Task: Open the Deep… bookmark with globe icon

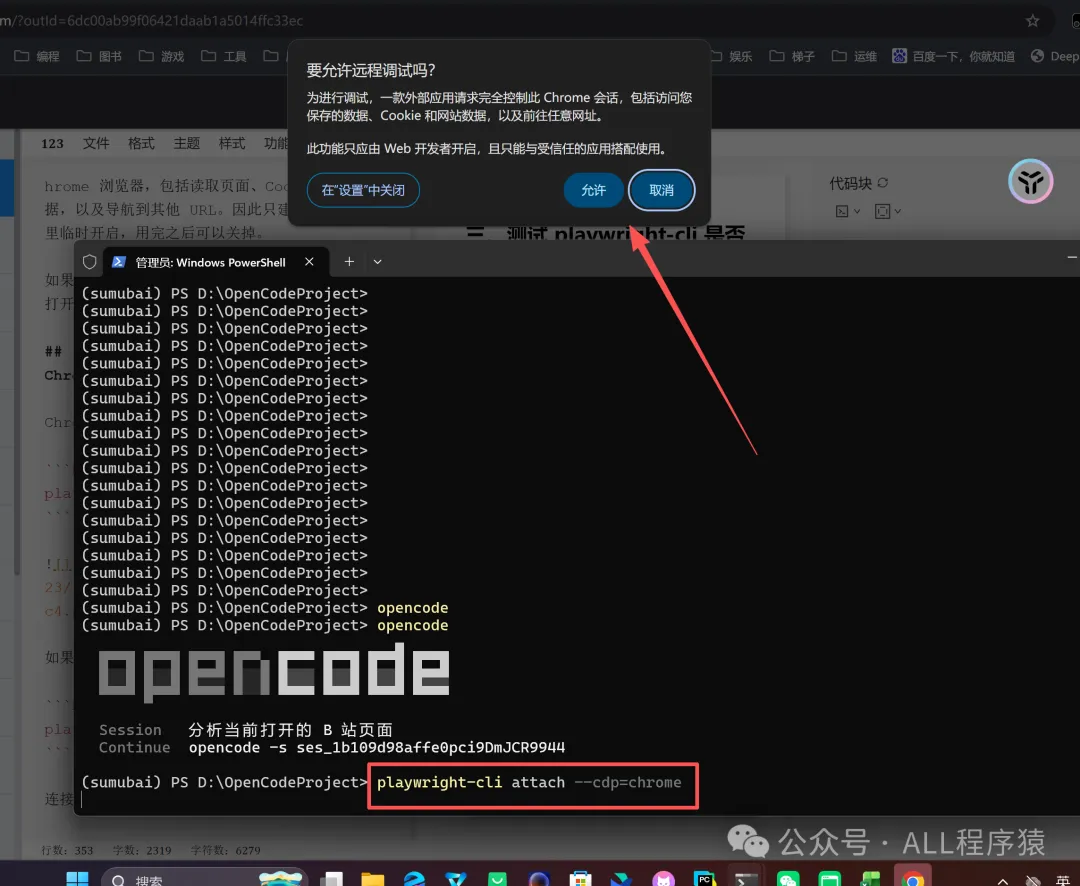Action: (x=1055, y=56)
